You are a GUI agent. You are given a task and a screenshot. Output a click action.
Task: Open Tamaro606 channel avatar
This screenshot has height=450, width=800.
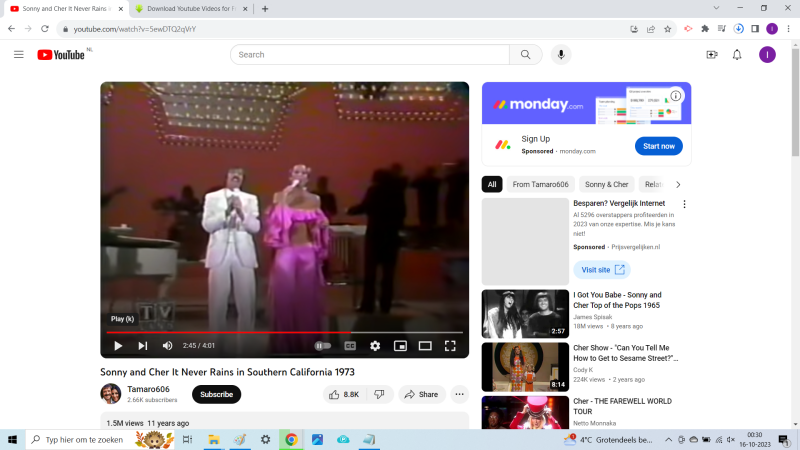(x=111, y=394)
